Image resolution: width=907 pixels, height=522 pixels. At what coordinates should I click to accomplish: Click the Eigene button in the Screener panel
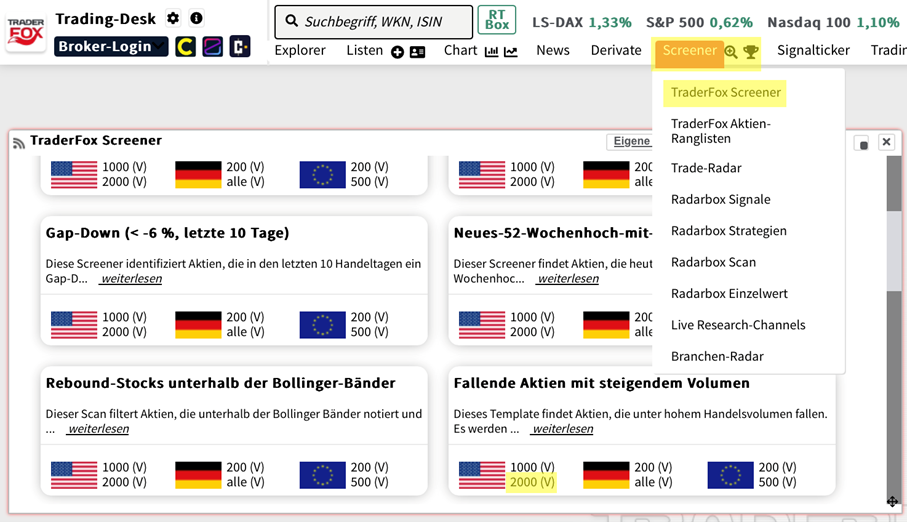(629, 141)
